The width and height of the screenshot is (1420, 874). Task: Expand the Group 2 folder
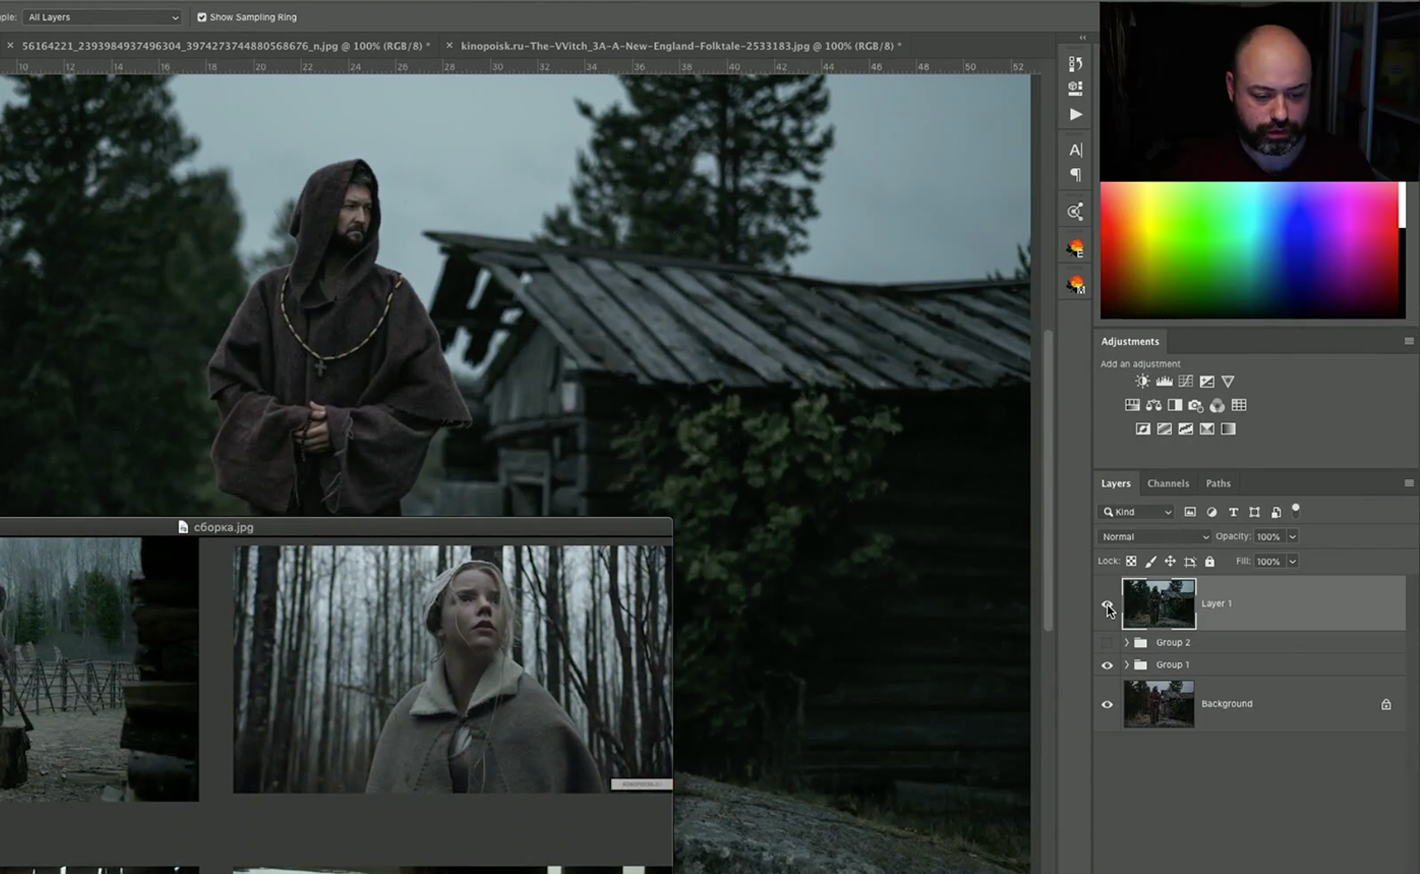1126,642
